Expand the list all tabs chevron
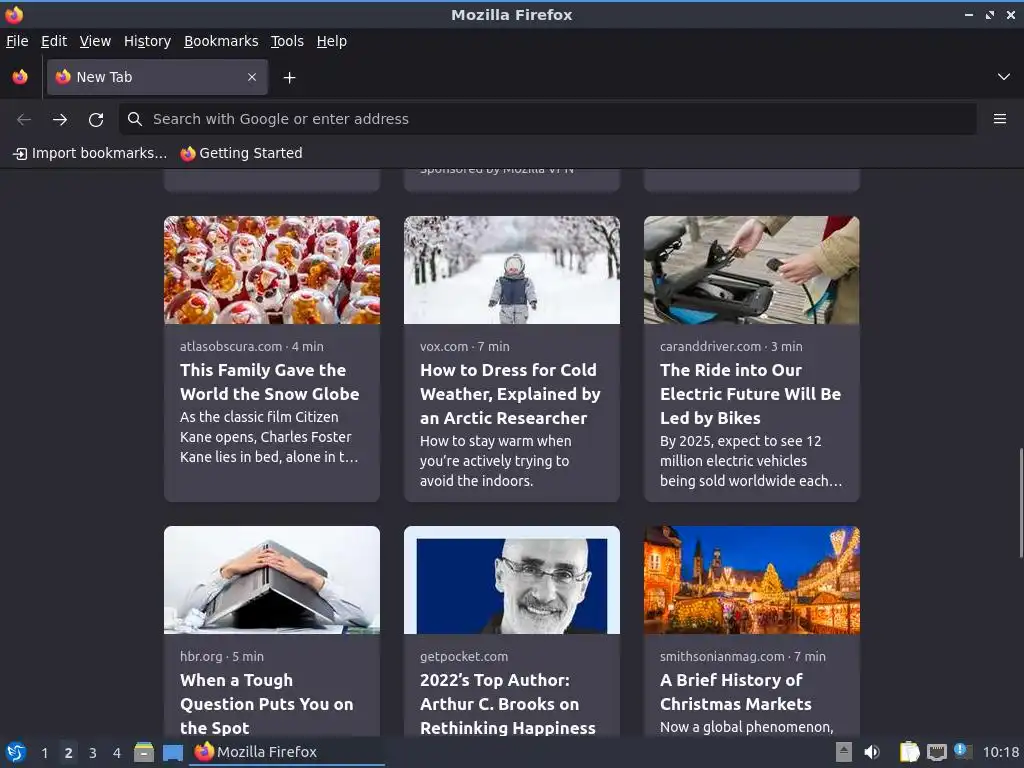The height and width of the screenshot is (768, 1024). click(1004, 77)
